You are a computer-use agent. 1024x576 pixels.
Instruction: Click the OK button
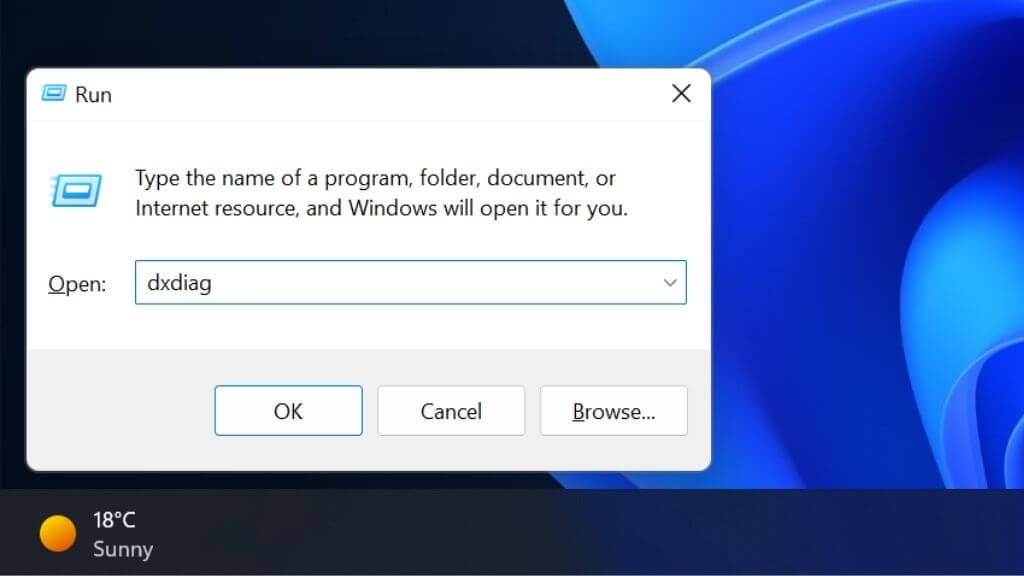pos(288,411)
